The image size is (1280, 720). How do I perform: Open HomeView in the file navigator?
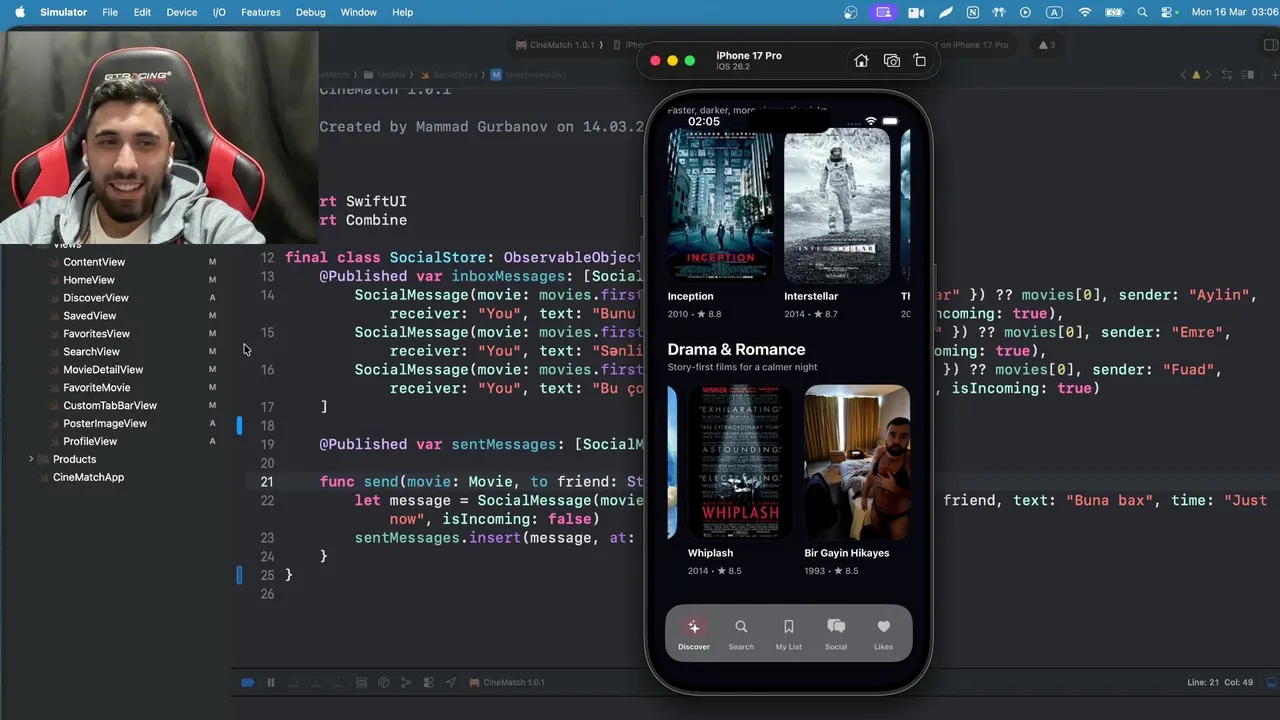point(89,280)
